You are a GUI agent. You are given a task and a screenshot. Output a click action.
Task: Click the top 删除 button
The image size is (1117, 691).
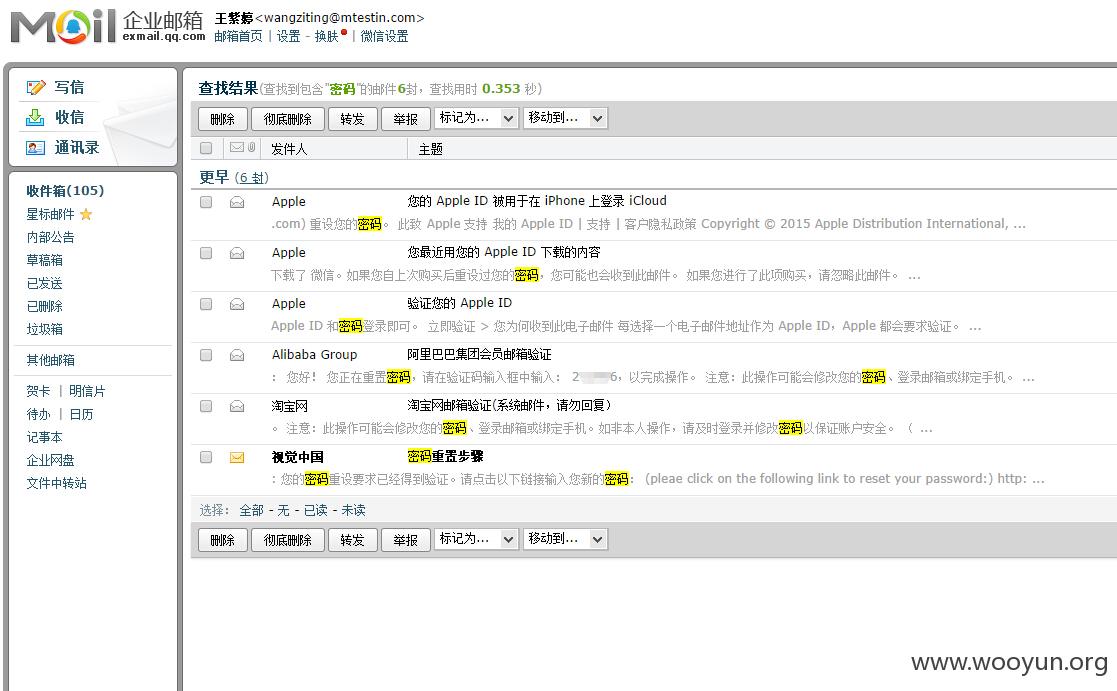pyautogui.click(x=222, y=119)
